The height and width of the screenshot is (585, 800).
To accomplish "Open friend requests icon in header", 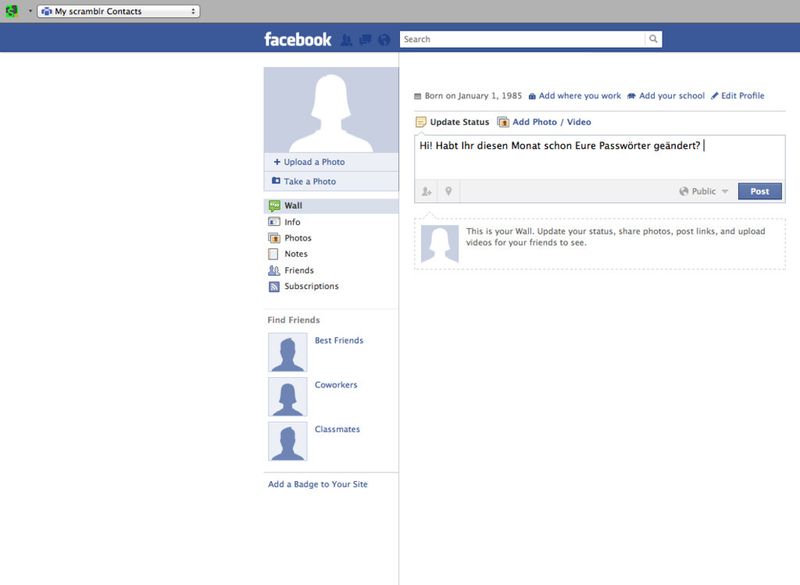I will point(346,40).
